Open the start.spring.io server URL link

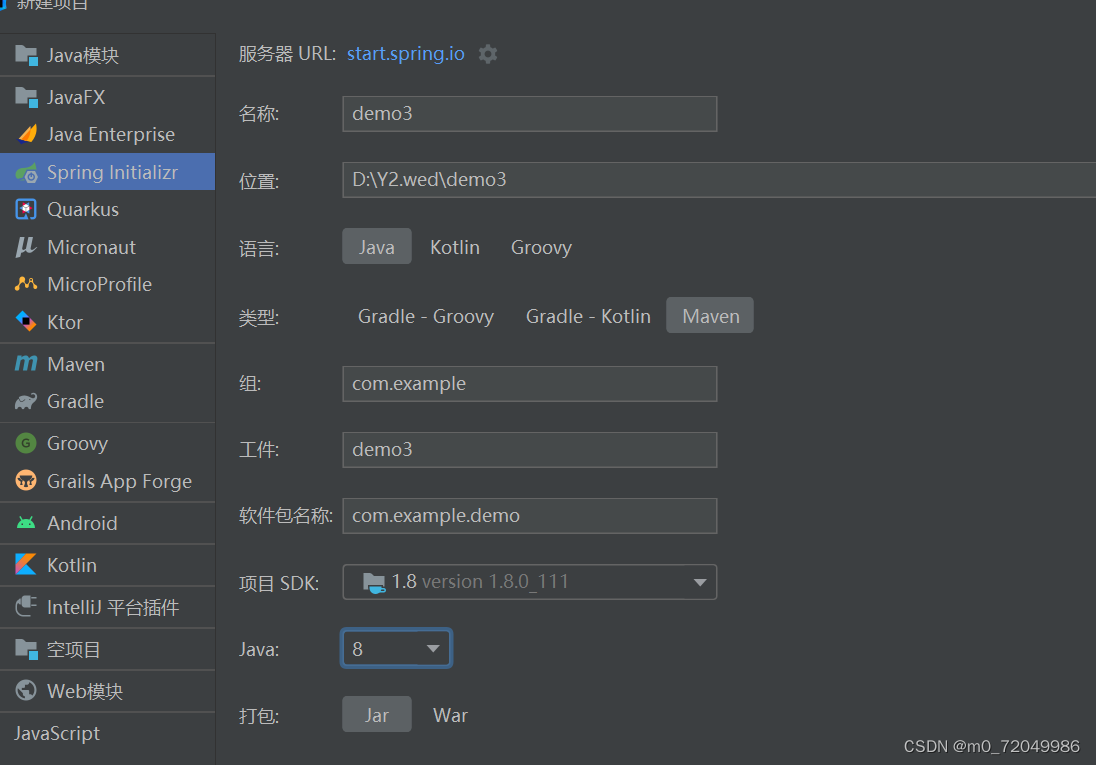(x=405, y=53)
